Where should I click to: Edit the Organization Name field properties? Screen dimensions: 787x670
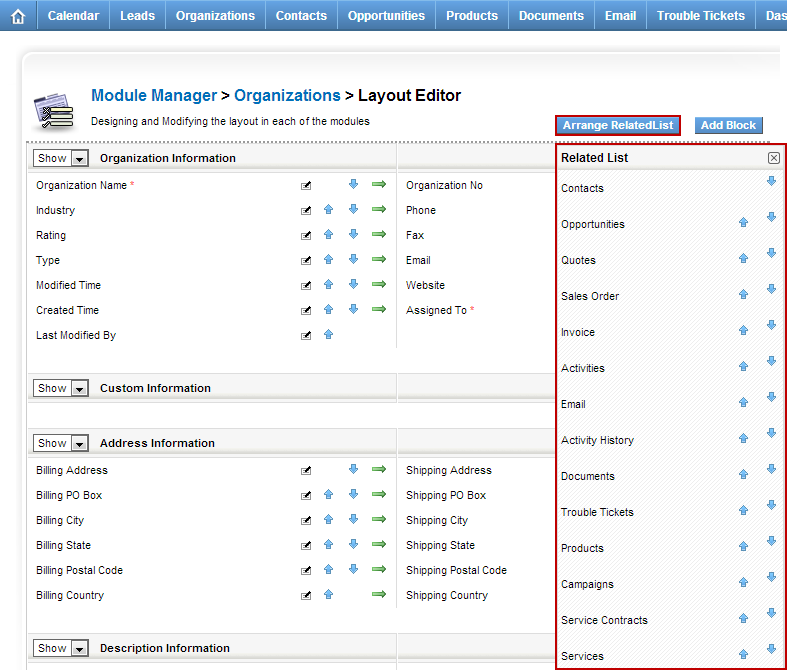tap(306, 186)
